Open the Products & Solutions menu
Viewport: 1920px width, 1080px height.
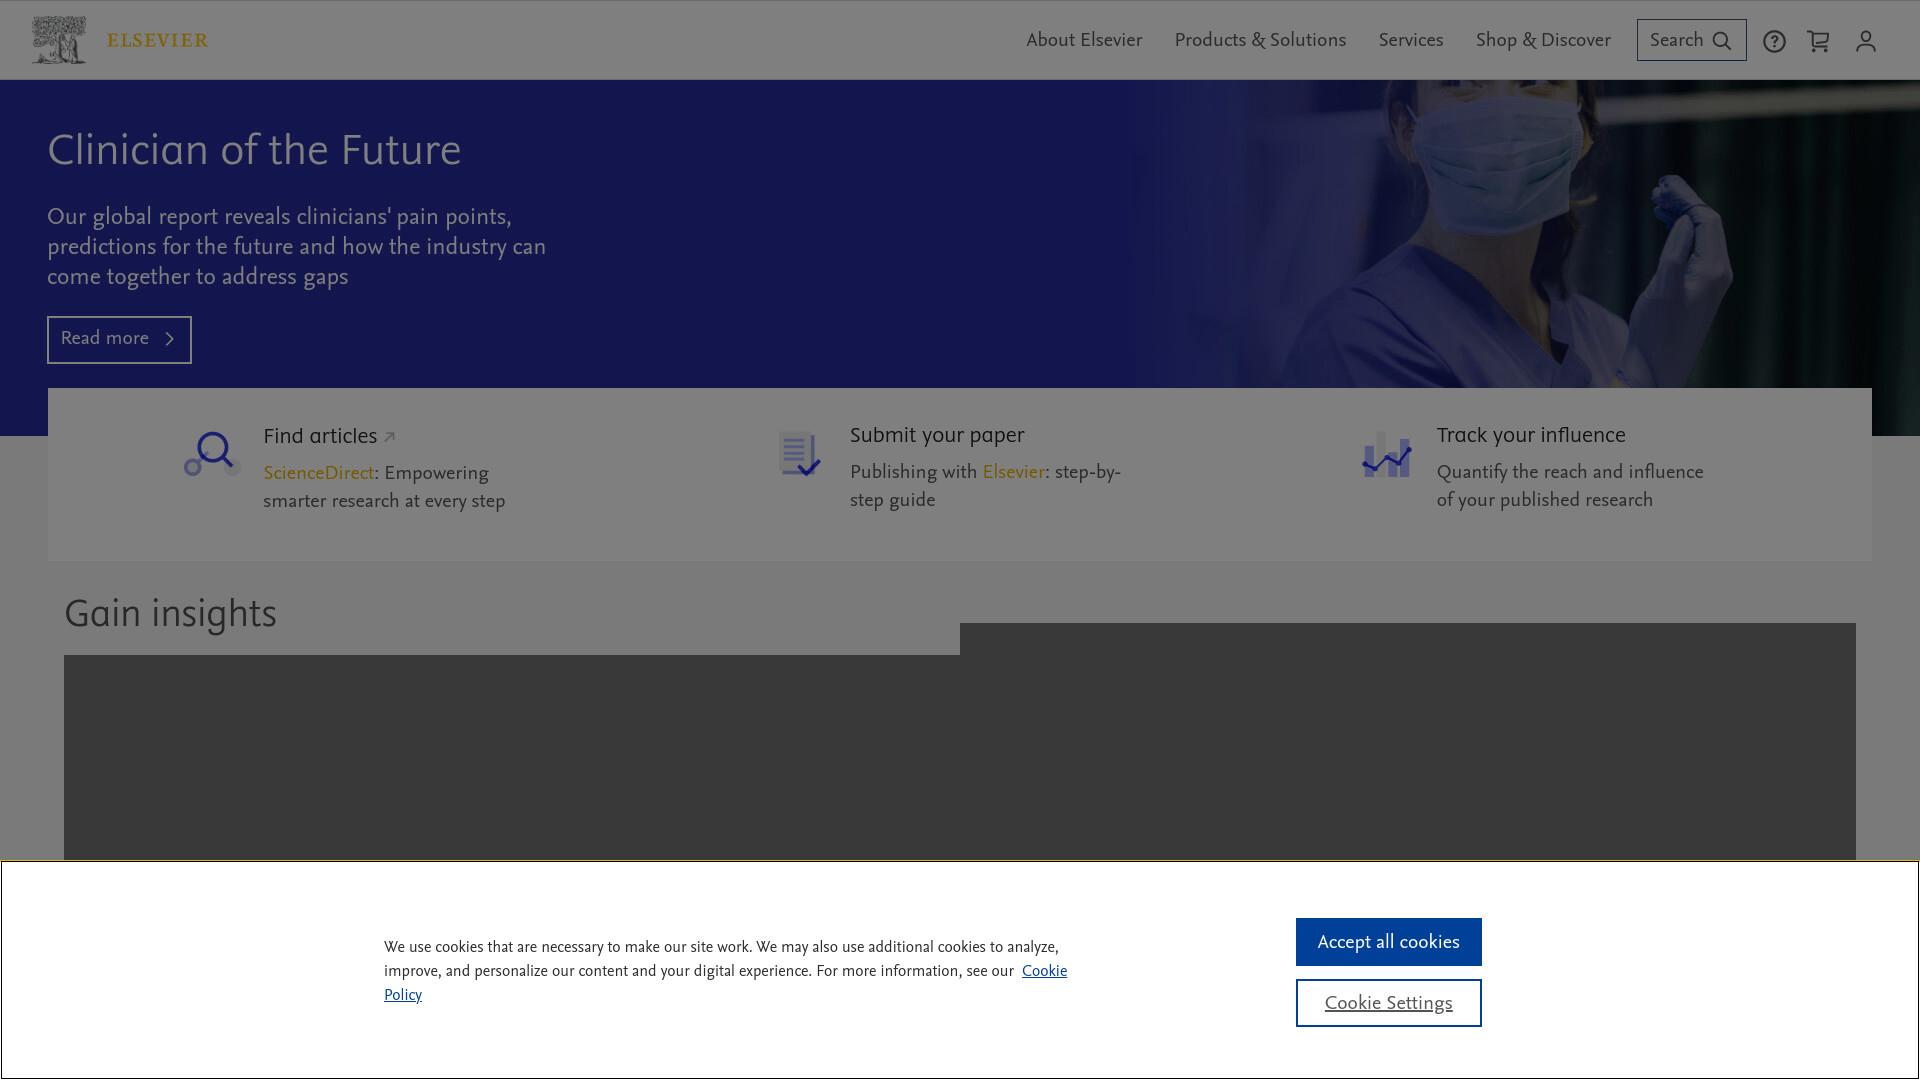tap(1260, 40)
